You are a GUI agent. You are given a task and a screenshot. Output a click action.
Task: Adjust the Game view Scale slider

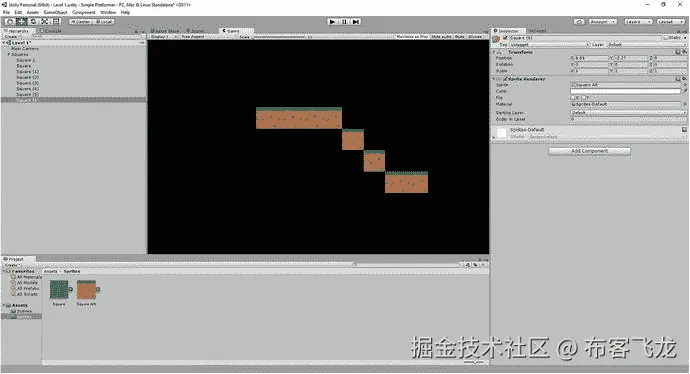[x=280, y=37]
